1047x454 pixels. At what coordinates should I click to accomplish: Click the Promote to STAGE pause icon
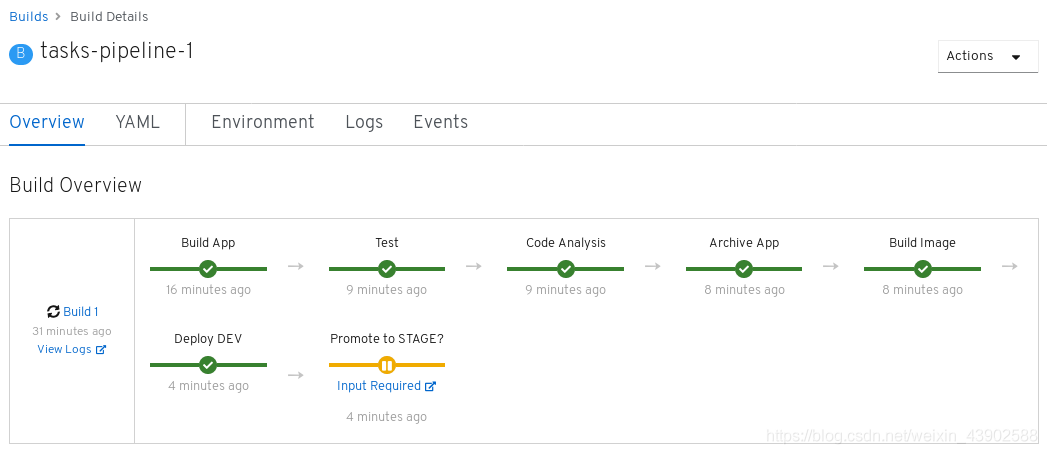pyautogui.click(x=387, y=365)
